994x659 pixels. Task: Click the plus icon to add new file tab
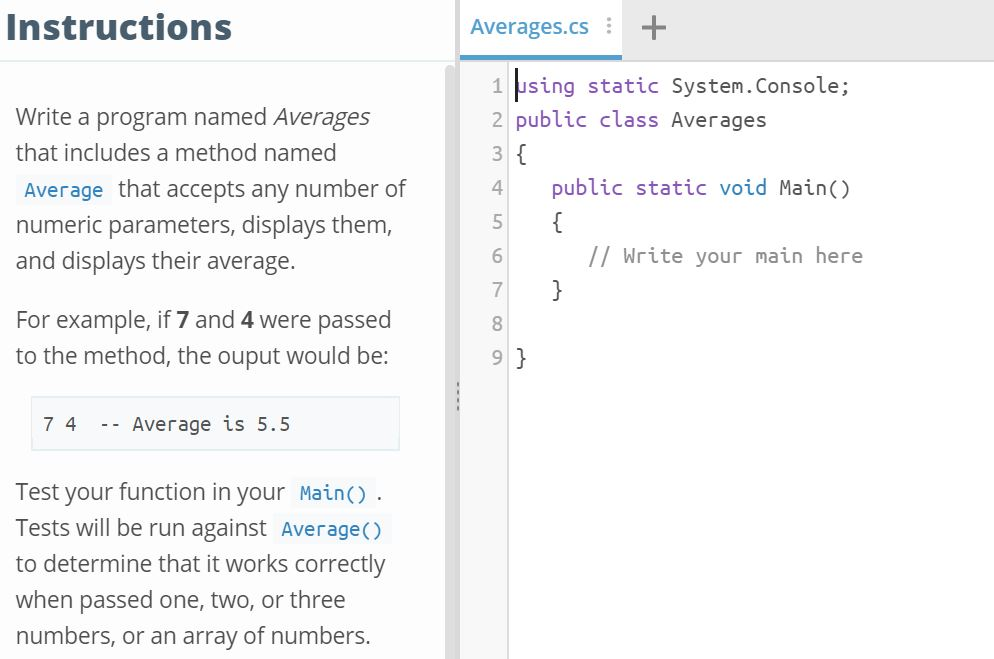653,27
